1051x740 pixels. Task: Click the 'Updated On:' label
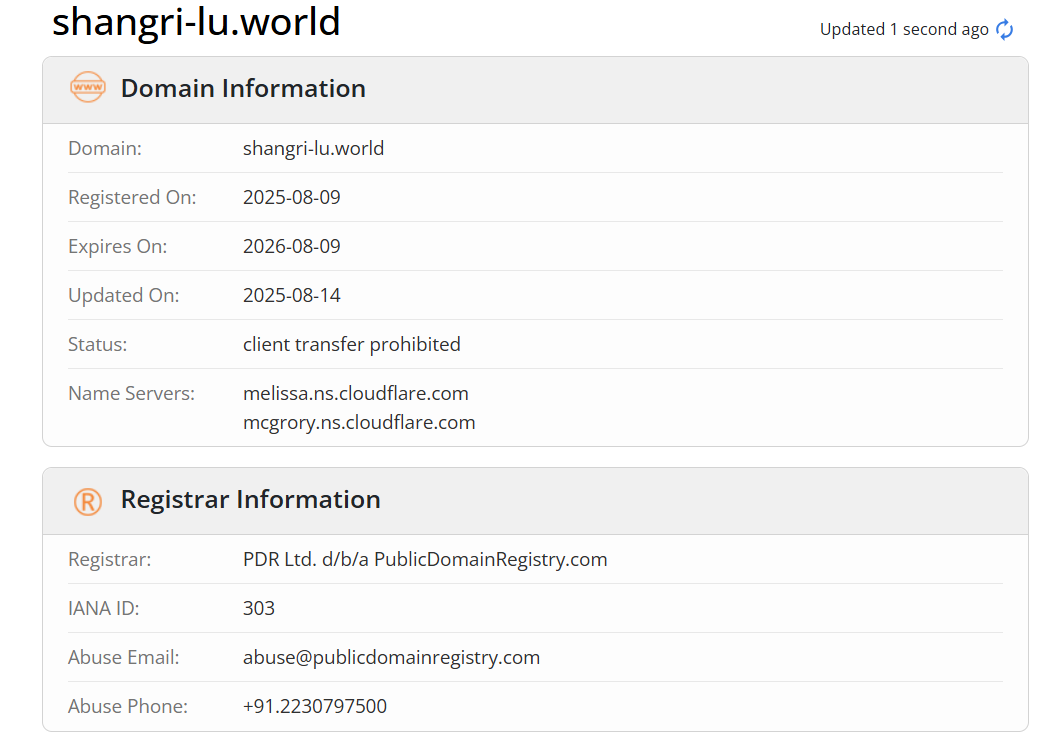tap(123, 295)
